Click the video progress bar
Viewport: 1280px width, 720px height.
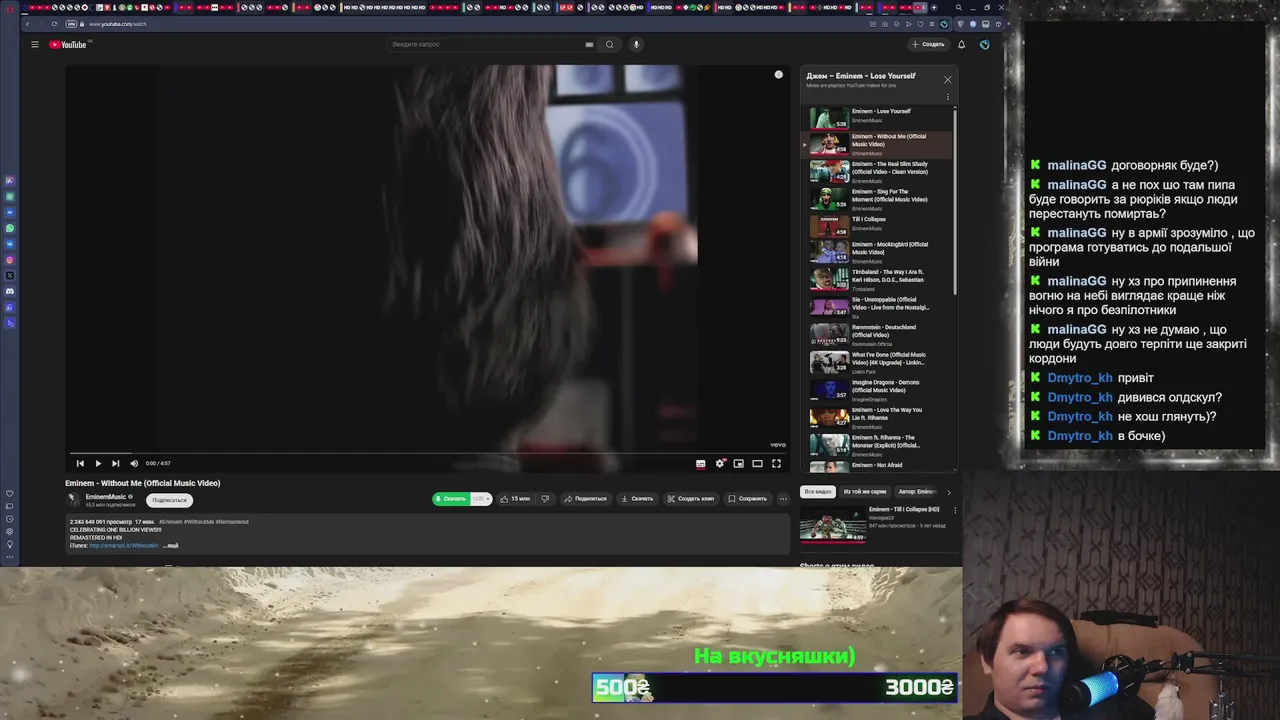click(428, 454)
